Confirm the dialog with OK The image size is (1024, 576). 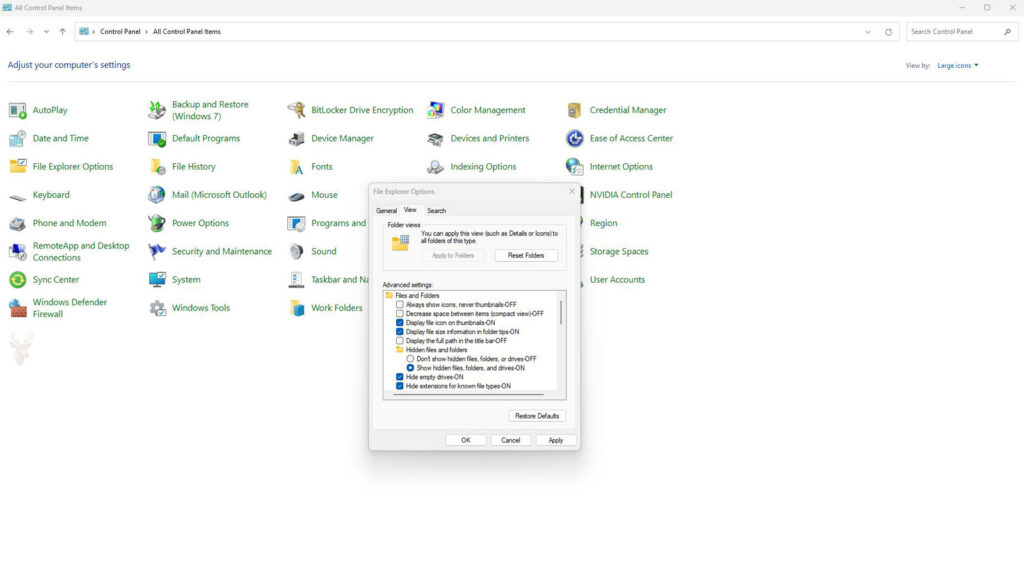pos(466,440)
